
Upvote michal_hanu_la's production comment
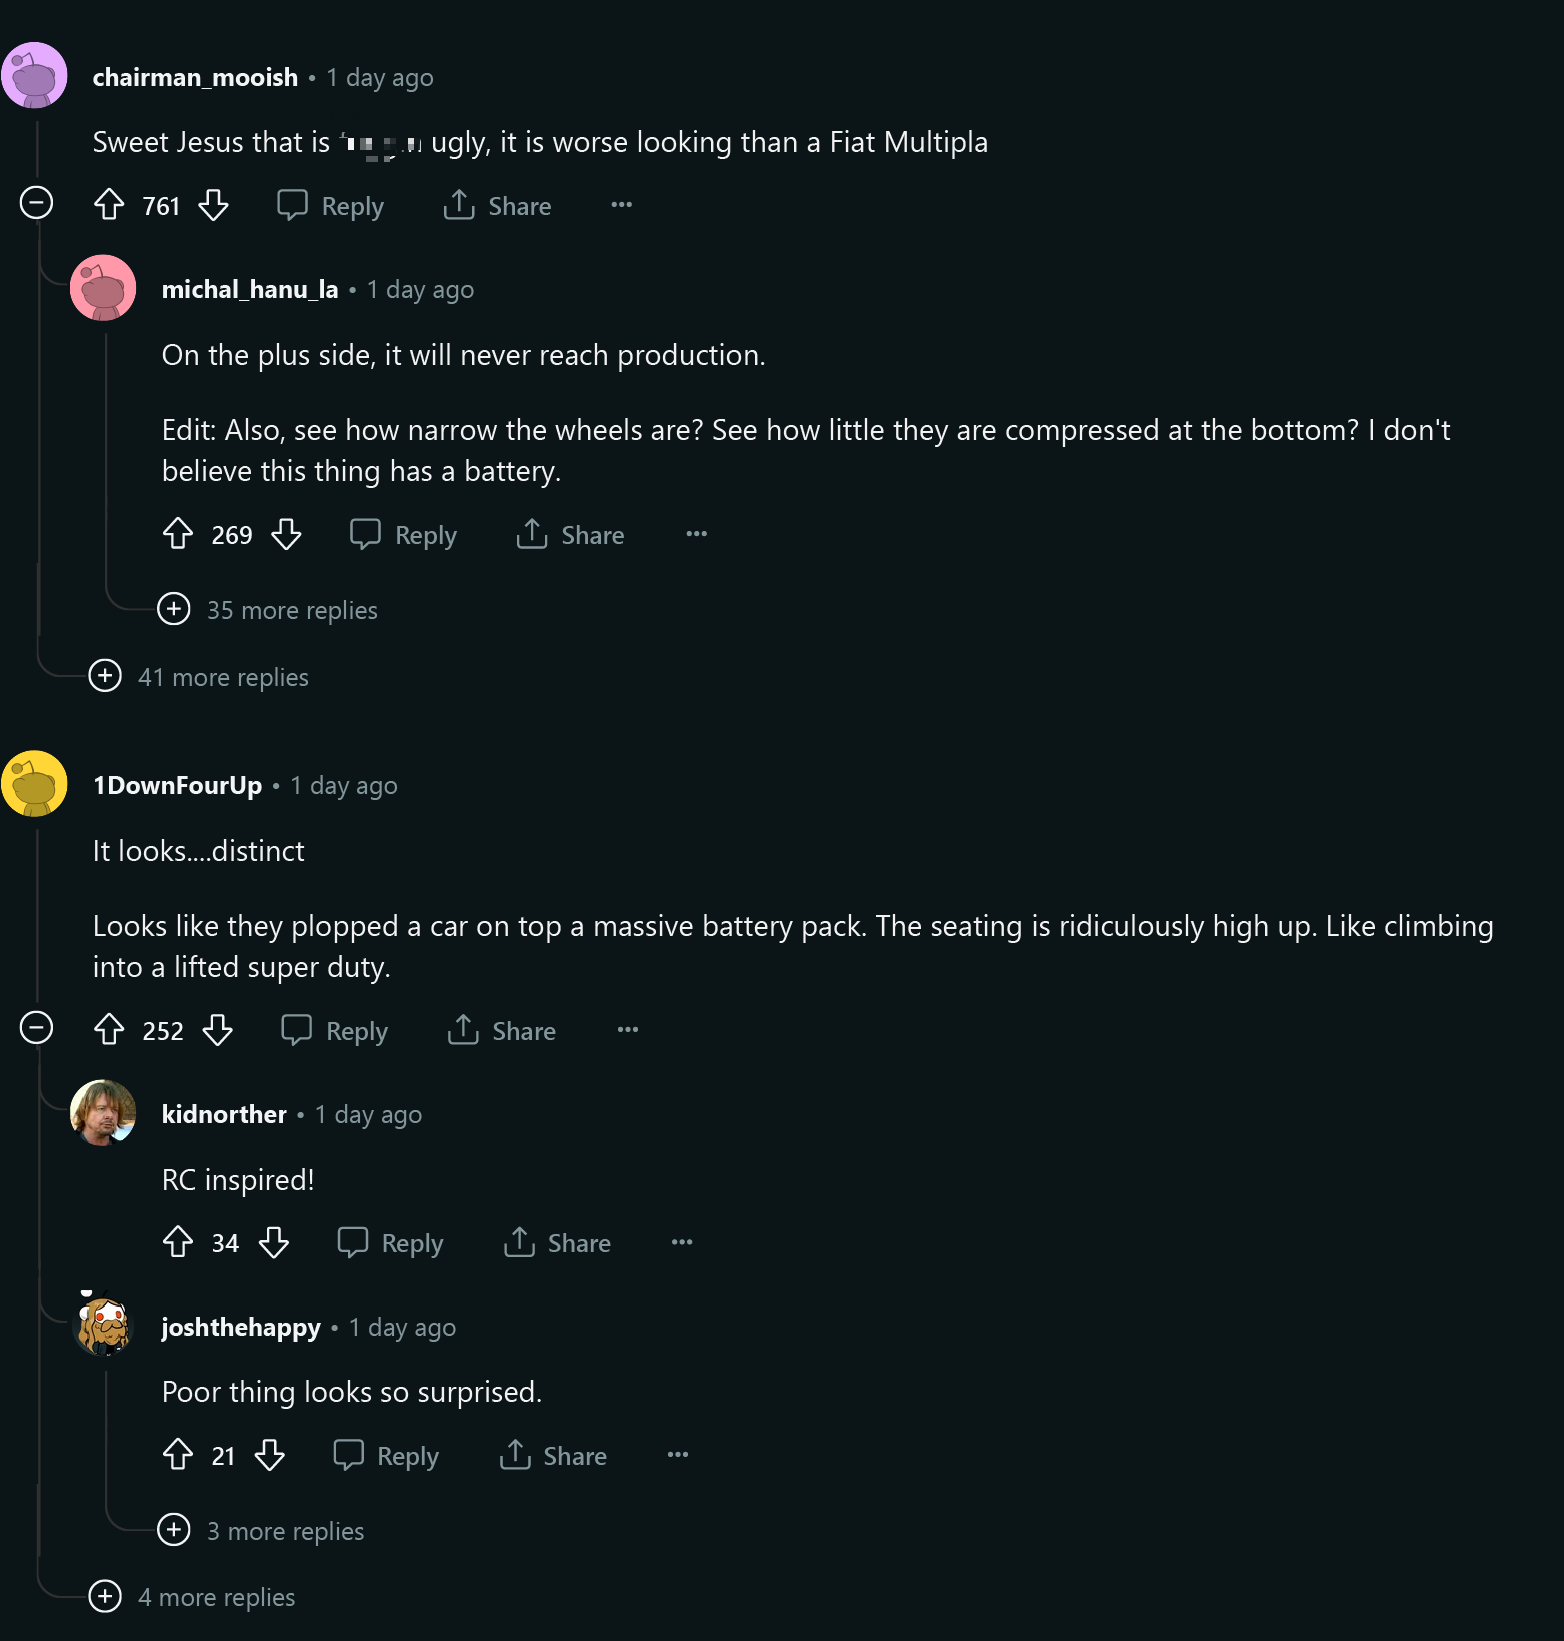point(178,534)
